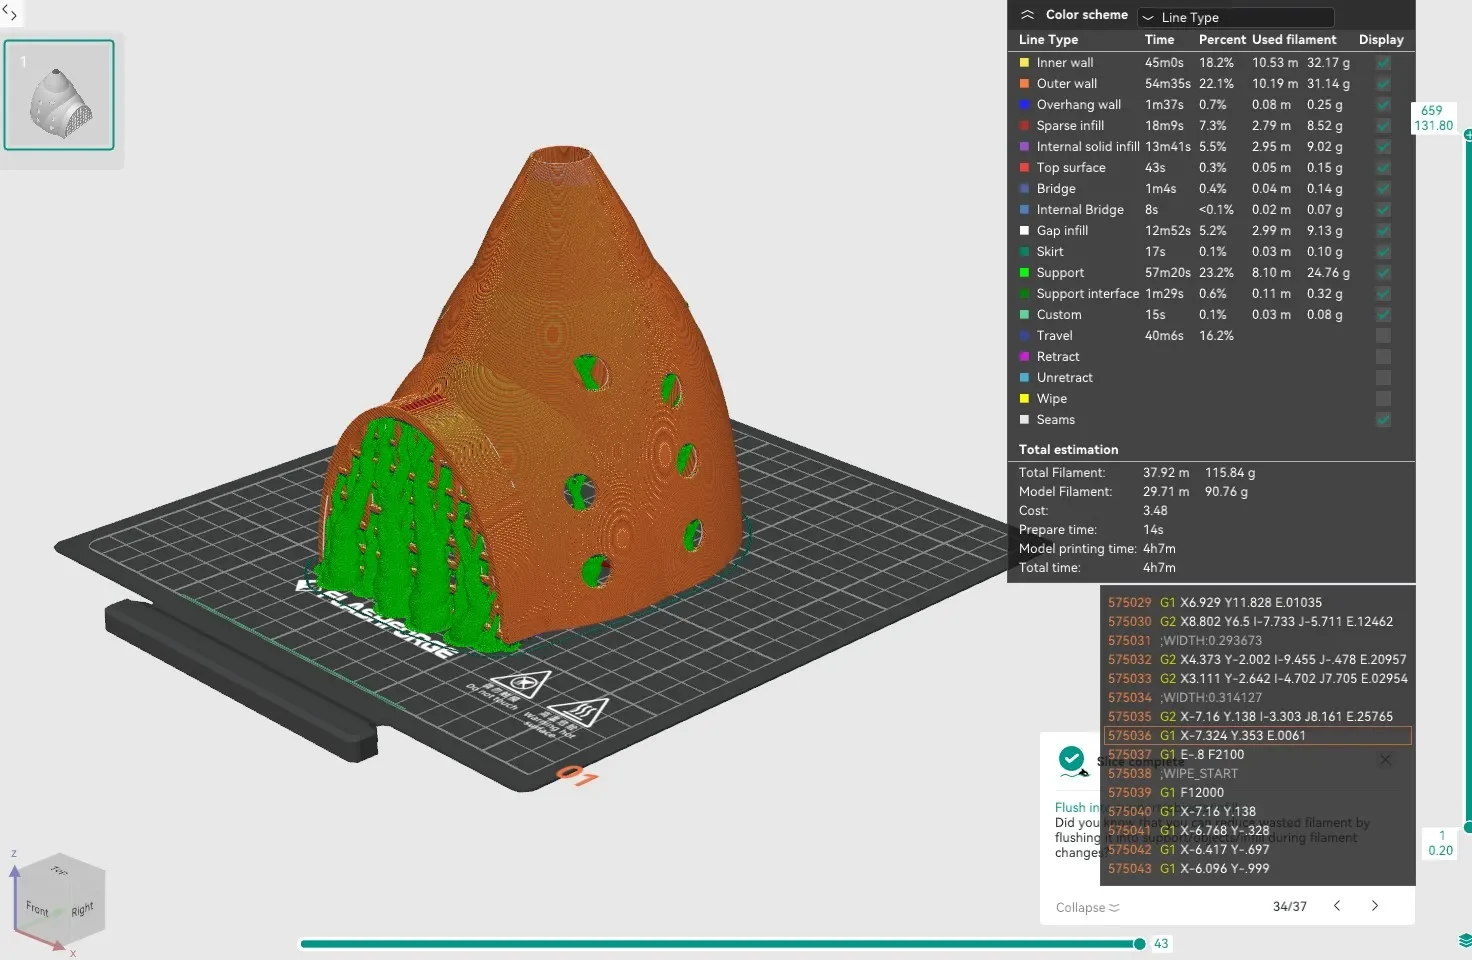Click the slice complete checkmark icon
Screen dimensions: 1472x960
click(1072, 761)
